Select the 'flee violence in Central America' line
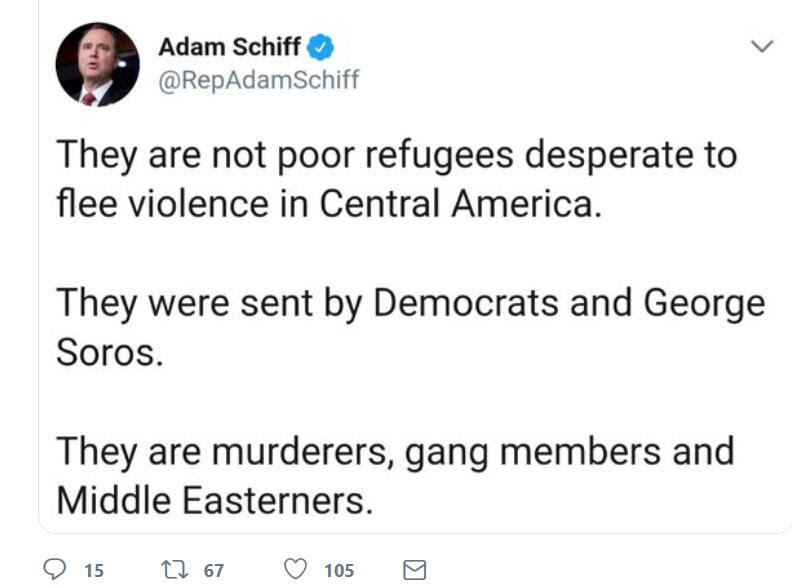The image size is (792, 588). point(329,204)
